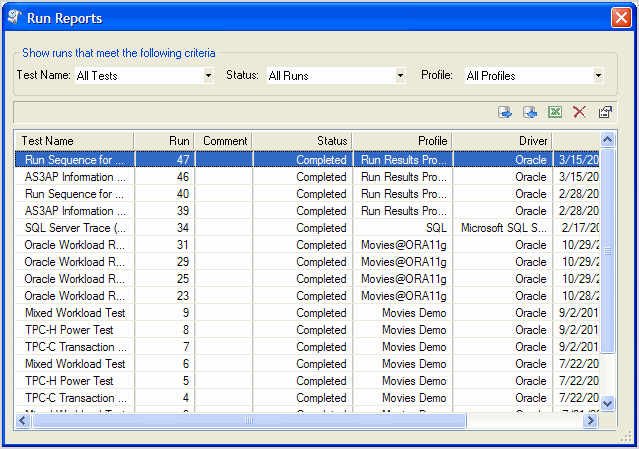Screen dimensions: 639x449
Task: Open the Status filter dropdown
Action: [x=400, y=75]
